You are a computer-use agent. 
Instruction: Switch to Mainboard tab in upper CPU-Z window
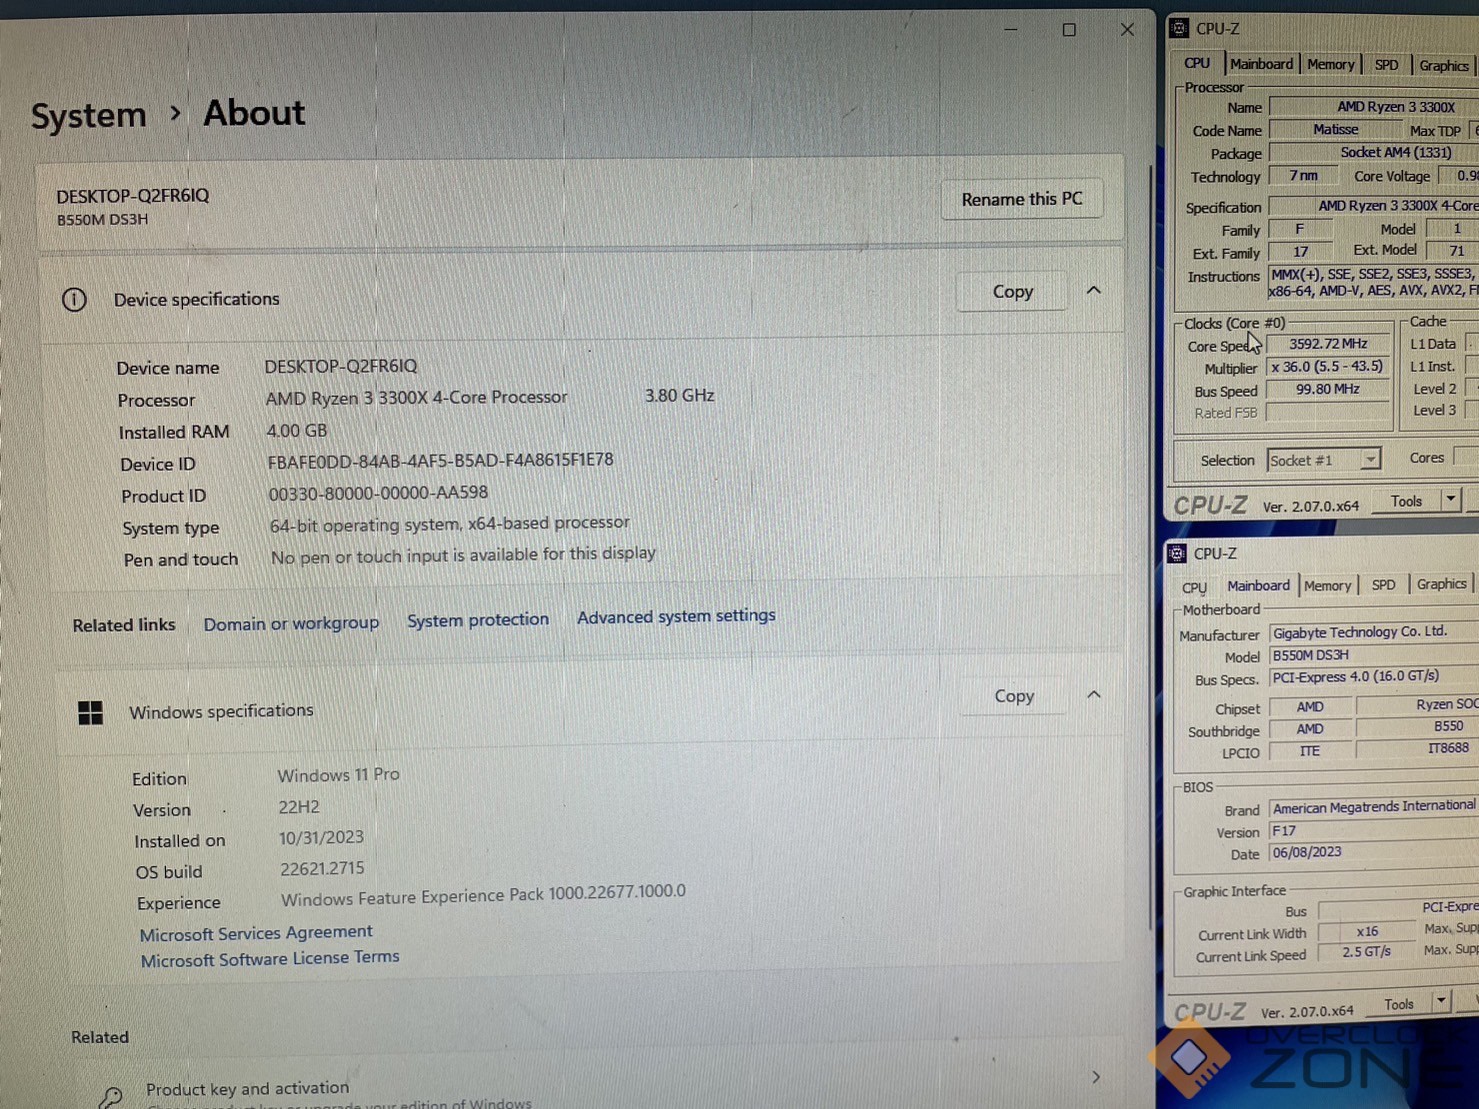[1262, 64]
